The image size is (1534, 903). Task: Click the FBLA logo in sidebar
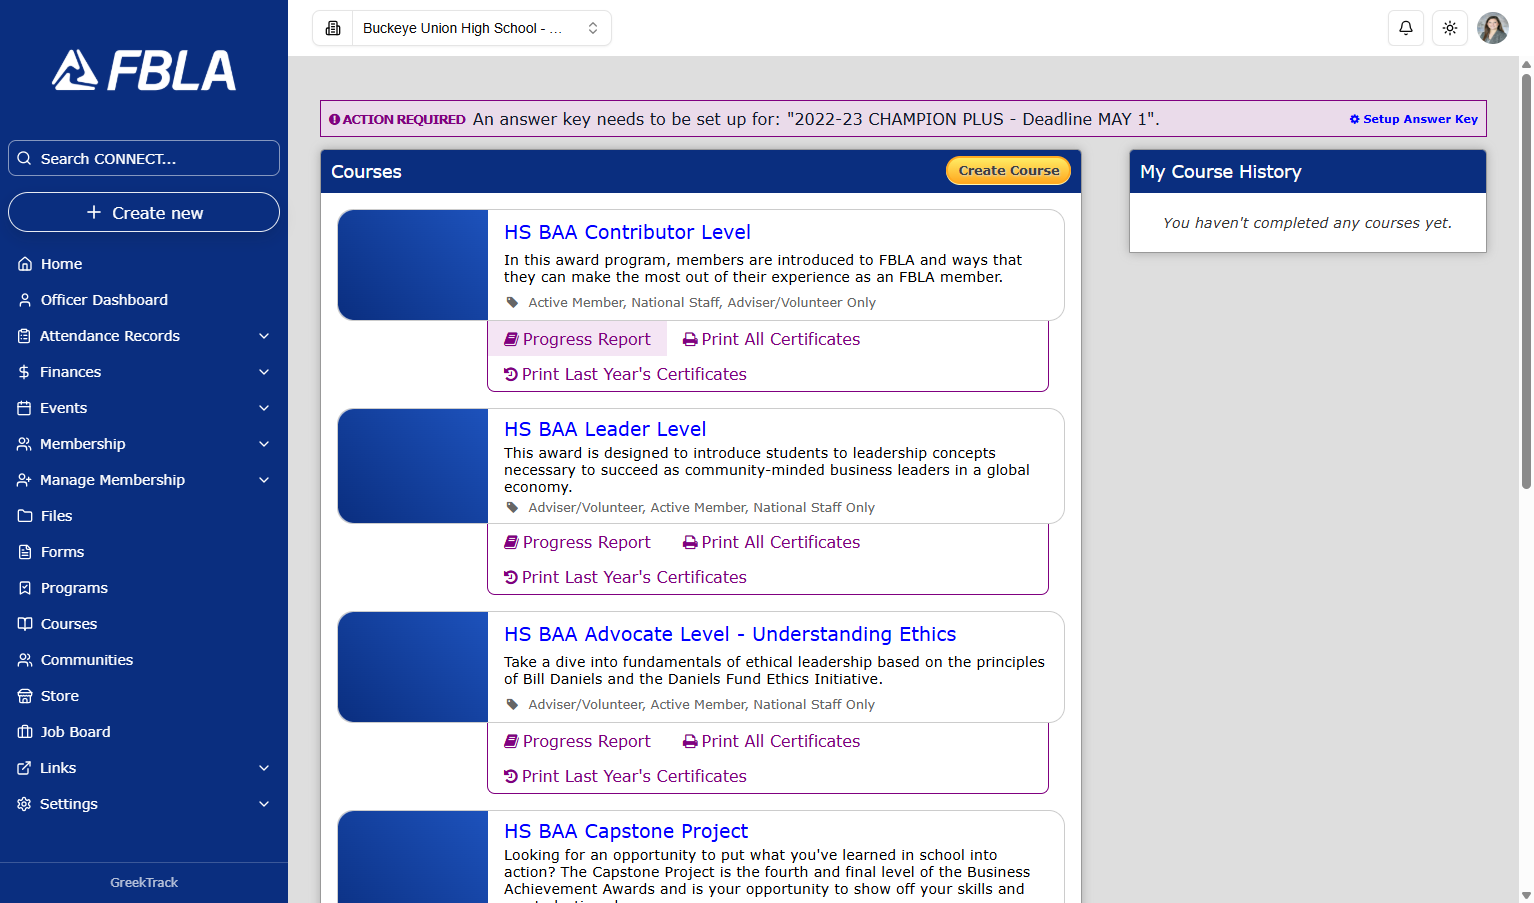pyautogui.click(x=144, y=70)
